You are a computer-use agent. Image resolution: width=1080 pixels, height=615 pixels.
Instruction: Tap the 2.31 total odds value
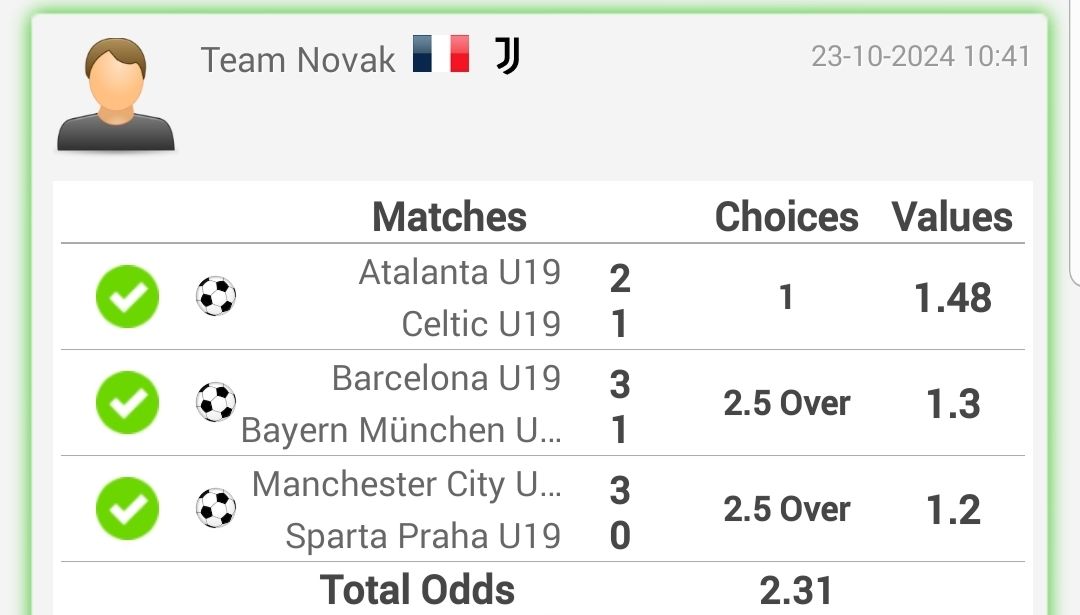click(x=796, y=591)
